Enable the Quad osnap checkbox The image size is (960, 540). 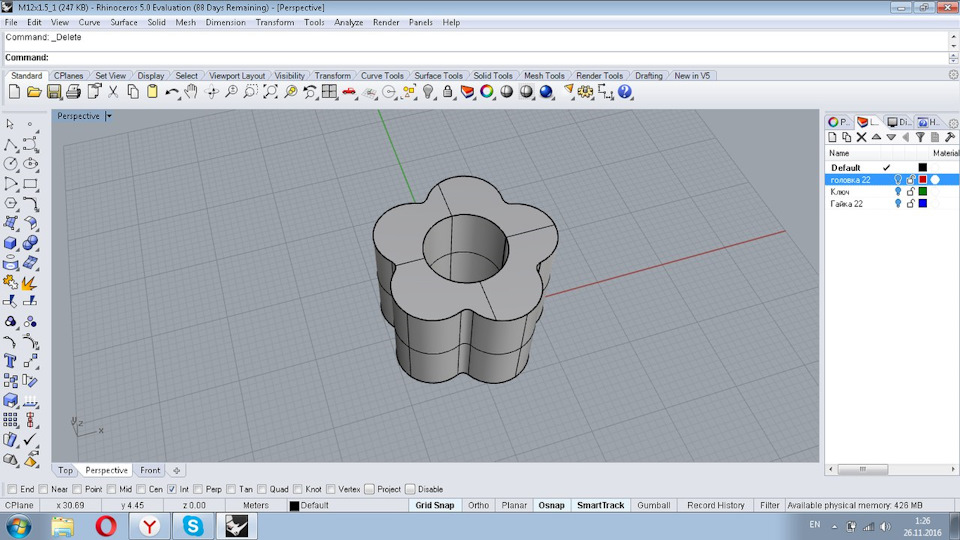[261, 489]
